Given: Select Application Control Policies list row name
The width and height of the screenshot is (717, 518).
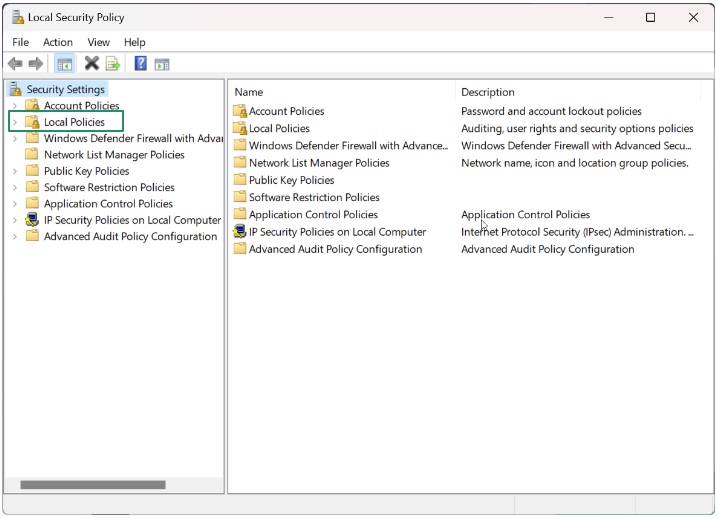Looking at the screenshot, I should [313, 214].
